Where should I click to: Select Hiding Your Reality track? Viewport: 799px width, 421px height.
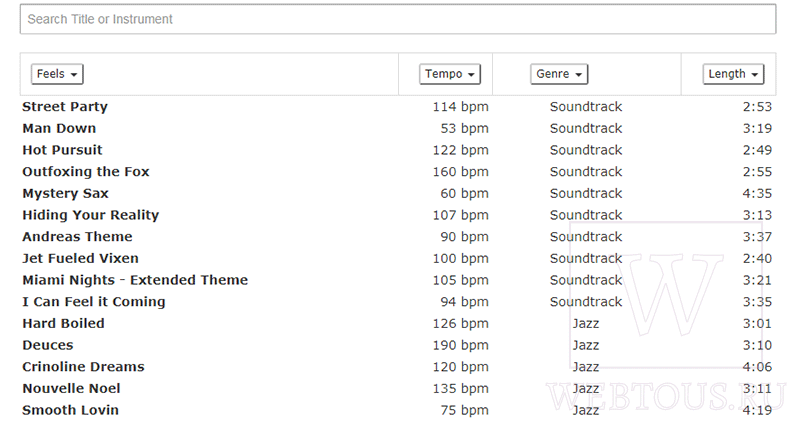pos(91,215)
